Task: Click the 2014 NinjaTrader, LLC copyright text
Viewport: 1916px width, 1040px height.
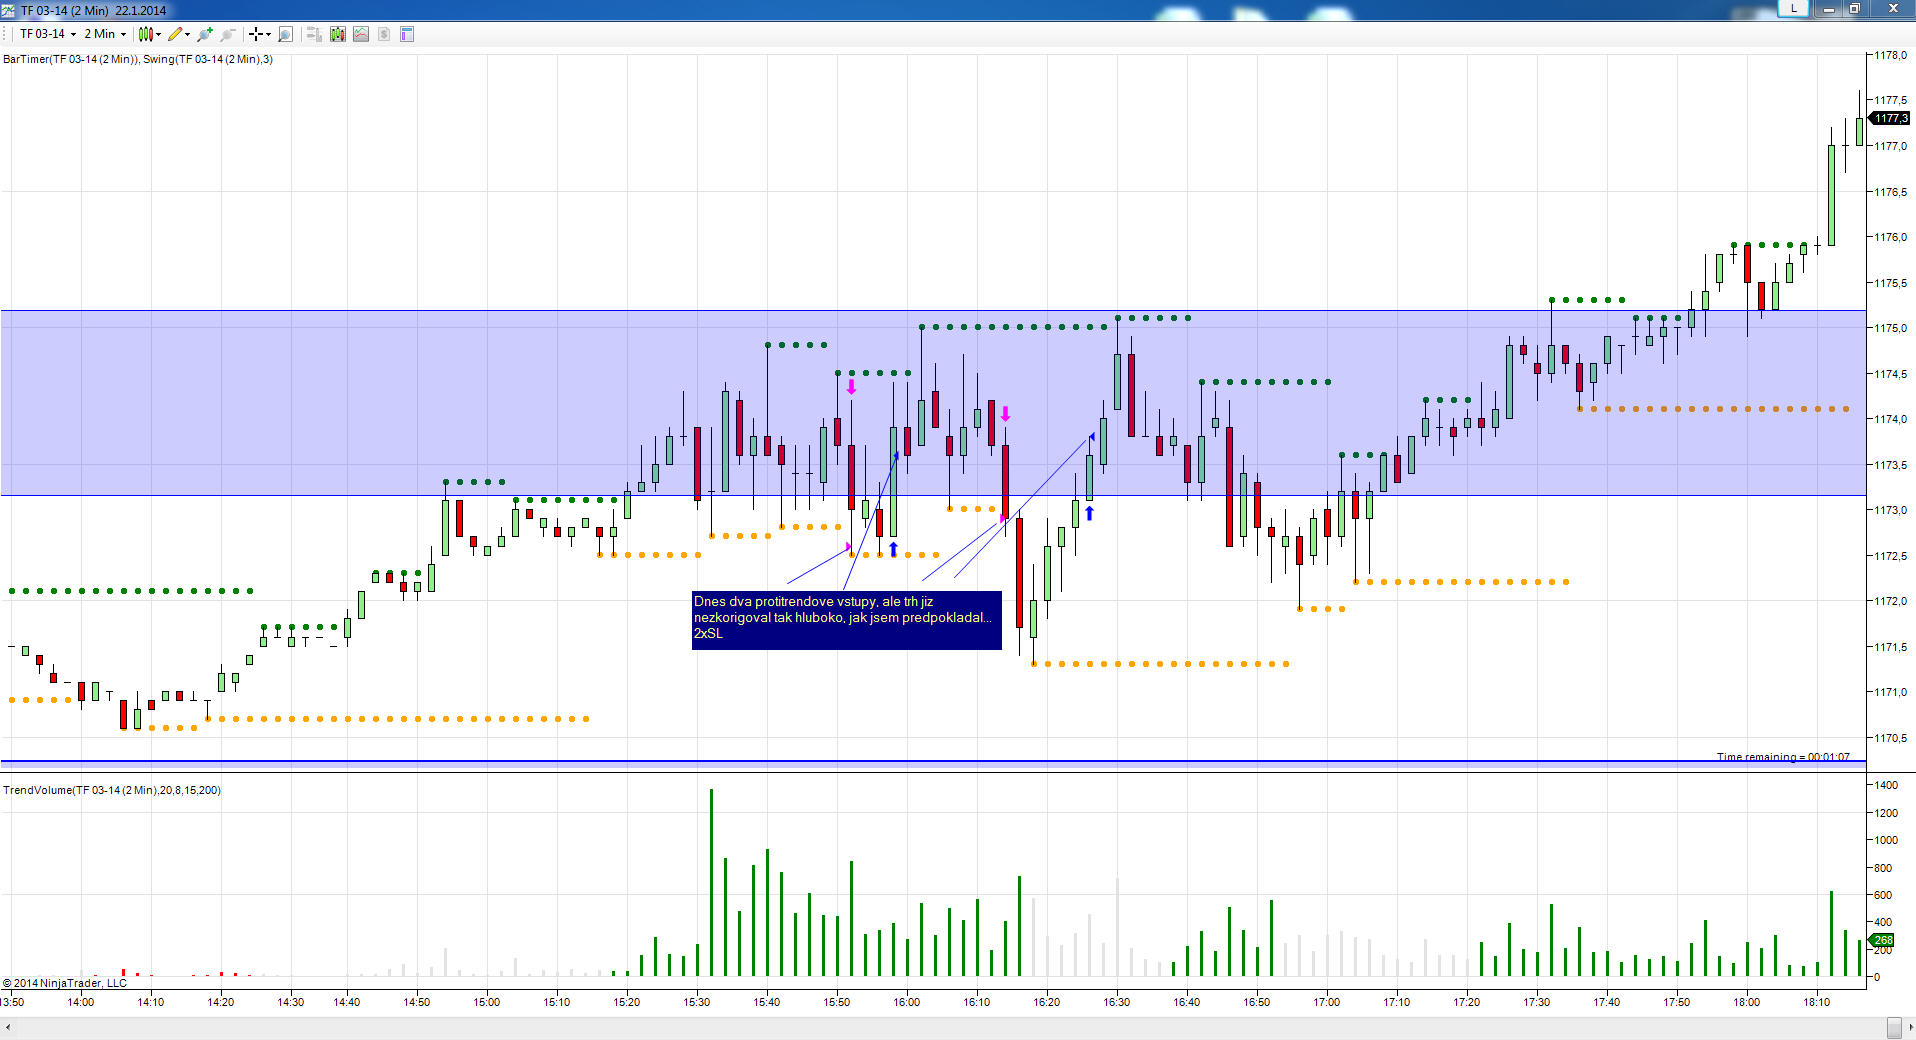Action: click(x=65, y=983)
